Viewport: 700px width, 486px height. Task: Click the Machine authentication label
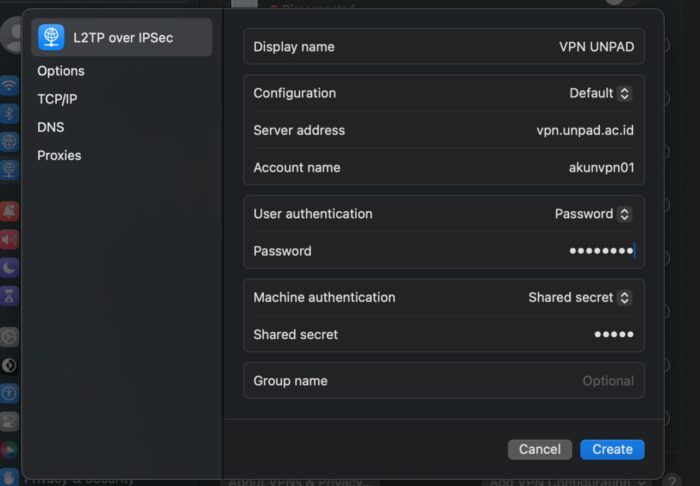click(325, 298)
